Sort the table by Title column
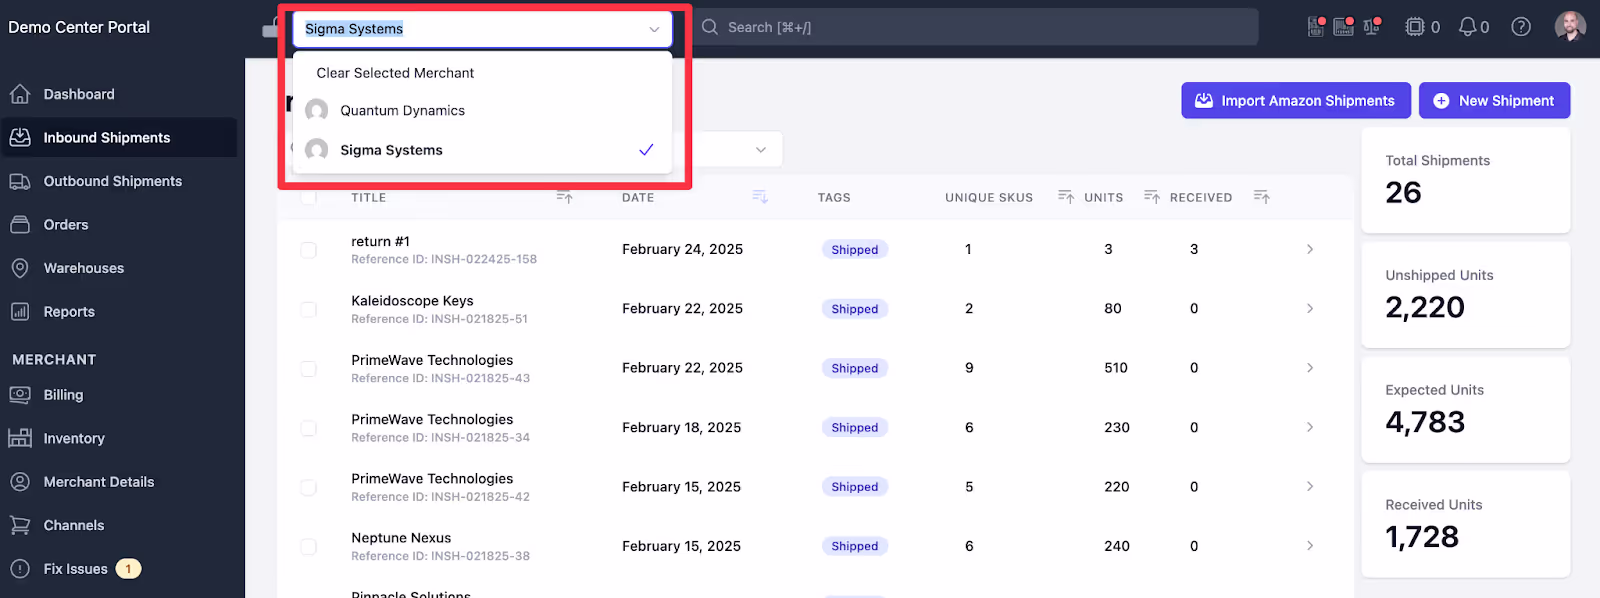The height and width of the screenshot is (598, 1600). [x=565, y=197]
